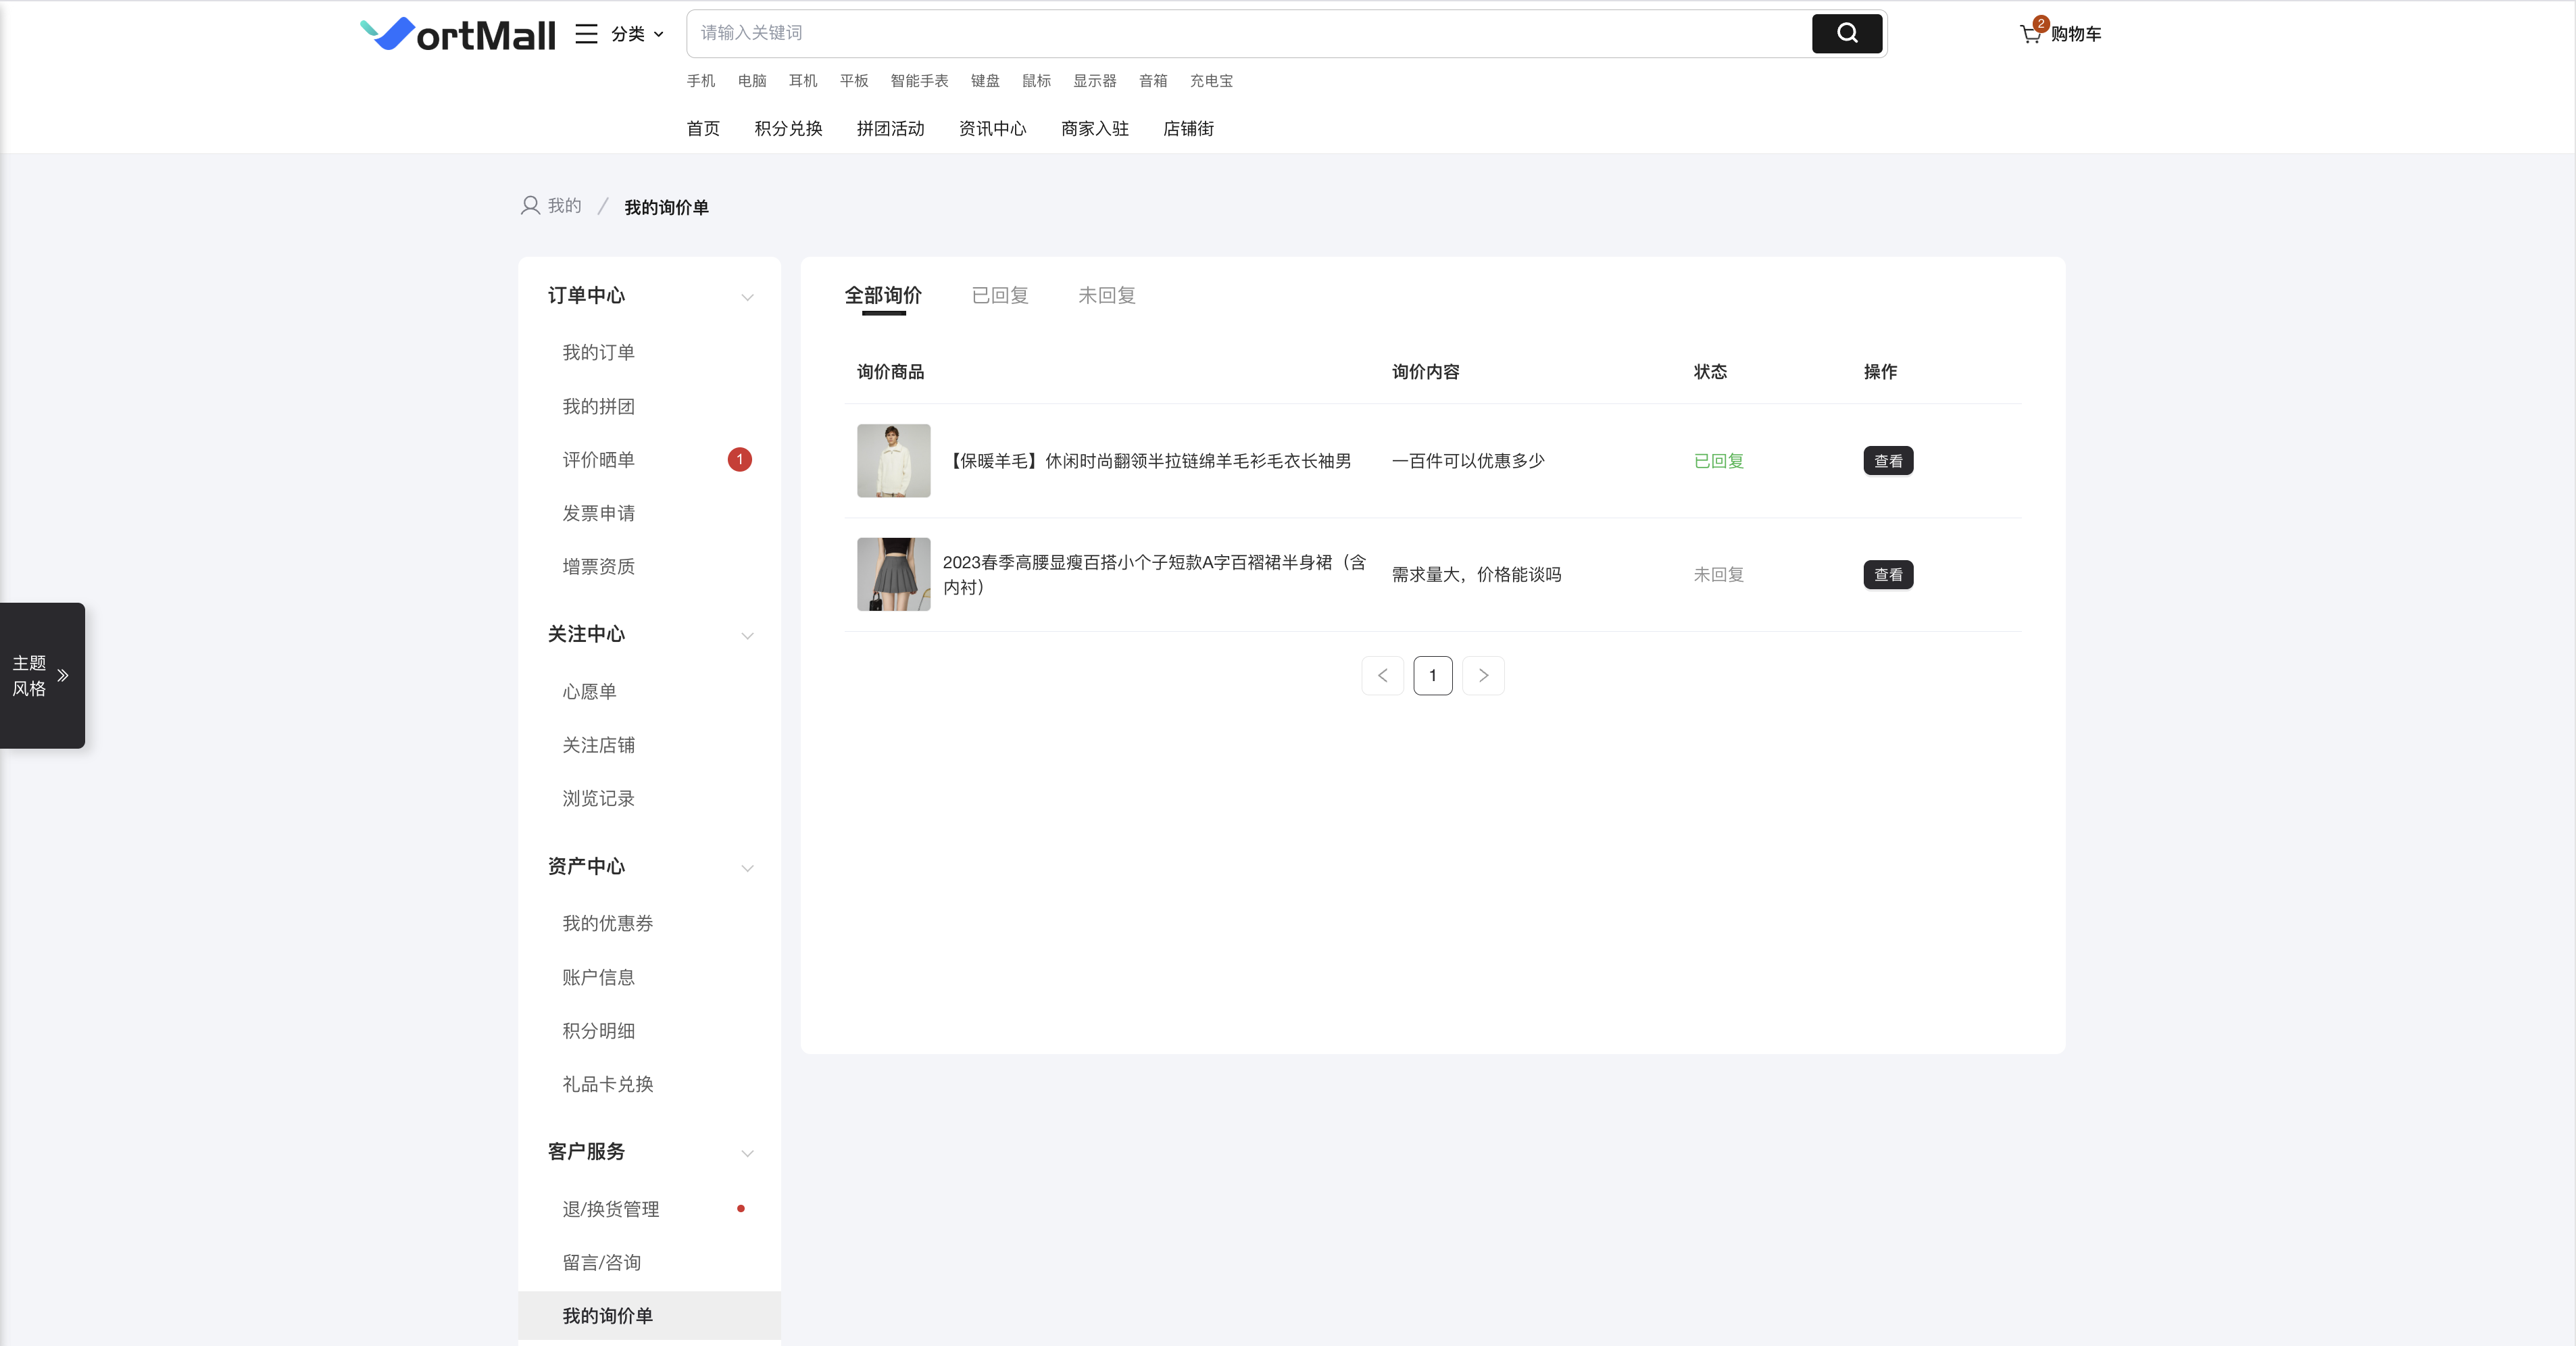Open the 购物车 shopping cart icon
Viewport: 2576px width, 1346px height.
pyautogui.click(x=2030, y=34)
